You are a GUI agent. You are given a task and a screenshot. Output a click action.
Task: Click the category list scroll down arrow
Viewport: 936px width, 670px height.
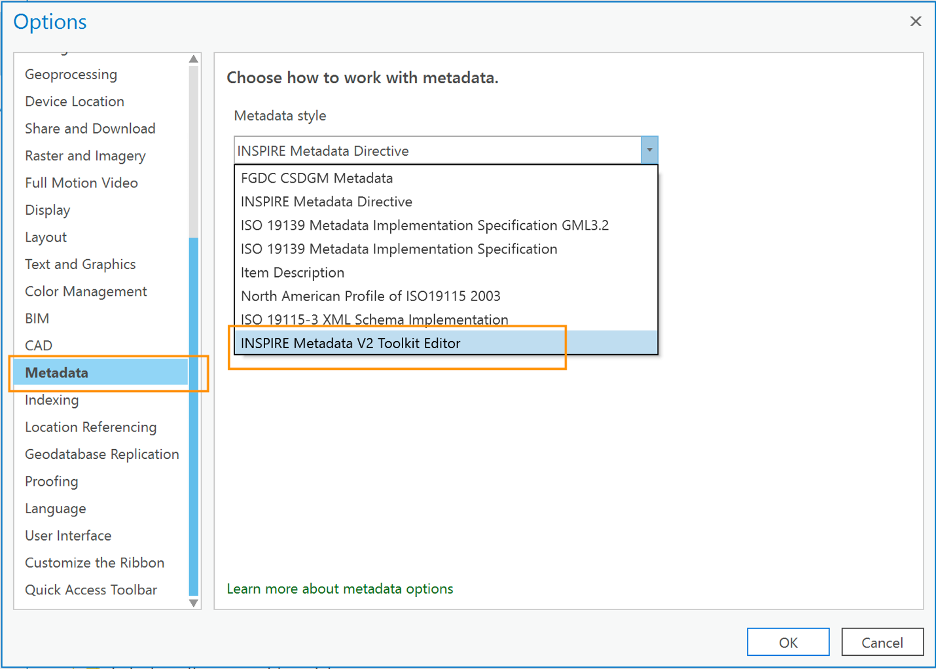point(193,603)
